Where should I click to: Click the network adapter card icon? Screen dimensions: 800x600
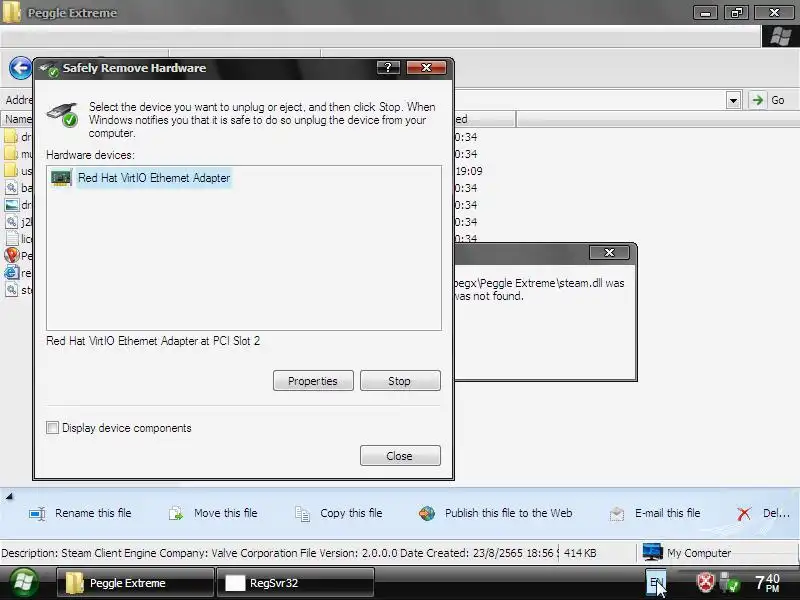click(61, 178)
